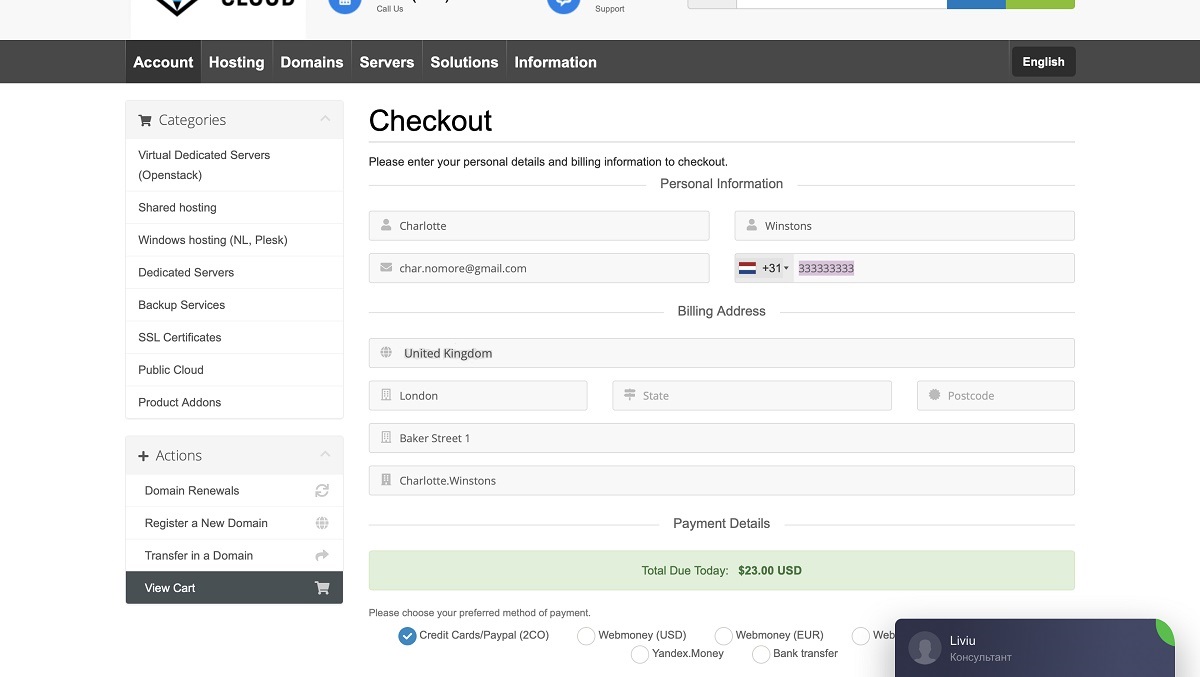Click the globe icon beside Register a New Domain
The height and width of the screenshot is (677, 1200).
[x=322, y=523]
